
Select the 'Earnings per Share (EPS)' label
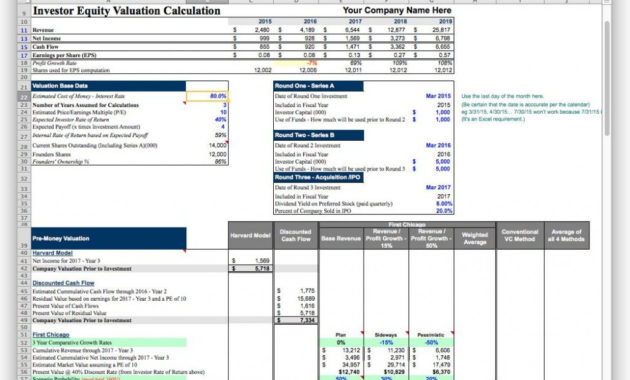click(64, 55)
